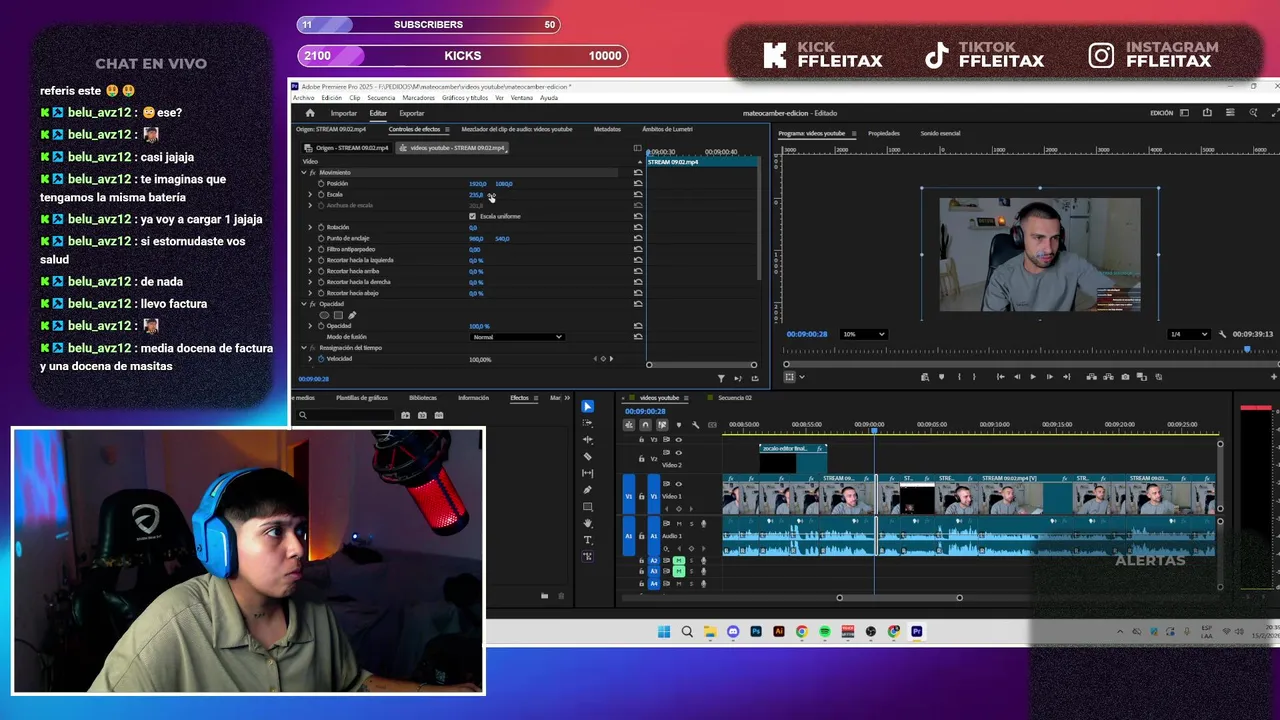The image size is (1280, 720).
Task: Open new bin folder icon in Effects panel
Action: click(544, 596)
